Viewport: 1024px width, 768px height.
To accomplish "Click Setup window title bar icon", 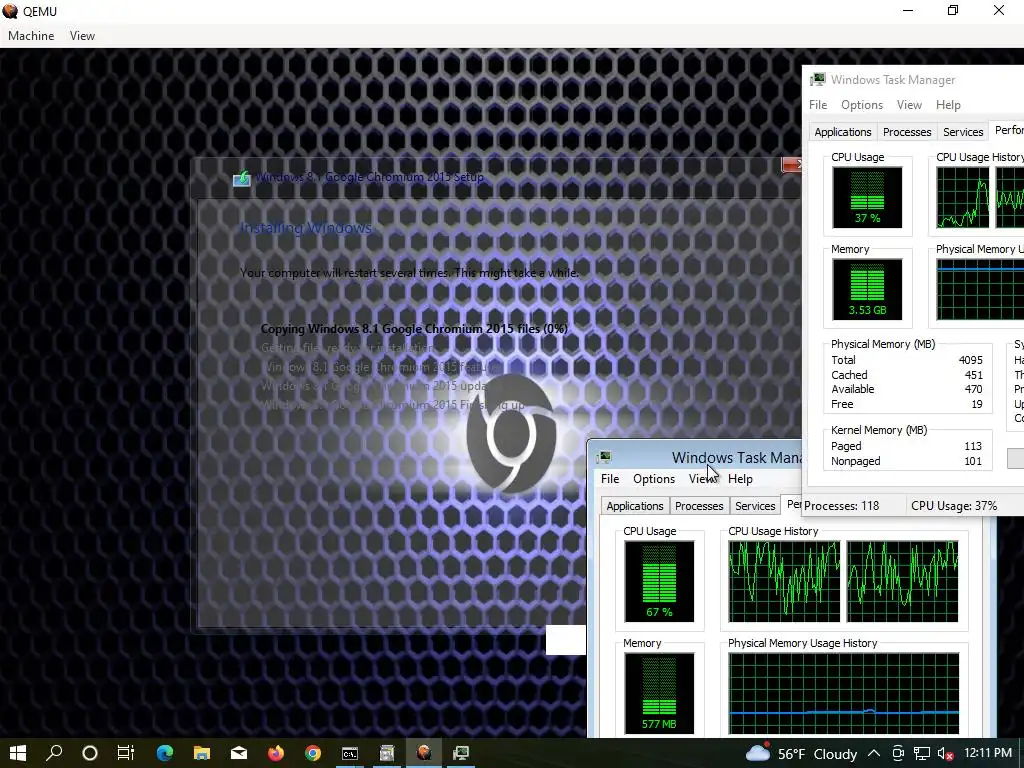I will pyautogui.click(x=242, y=178).
